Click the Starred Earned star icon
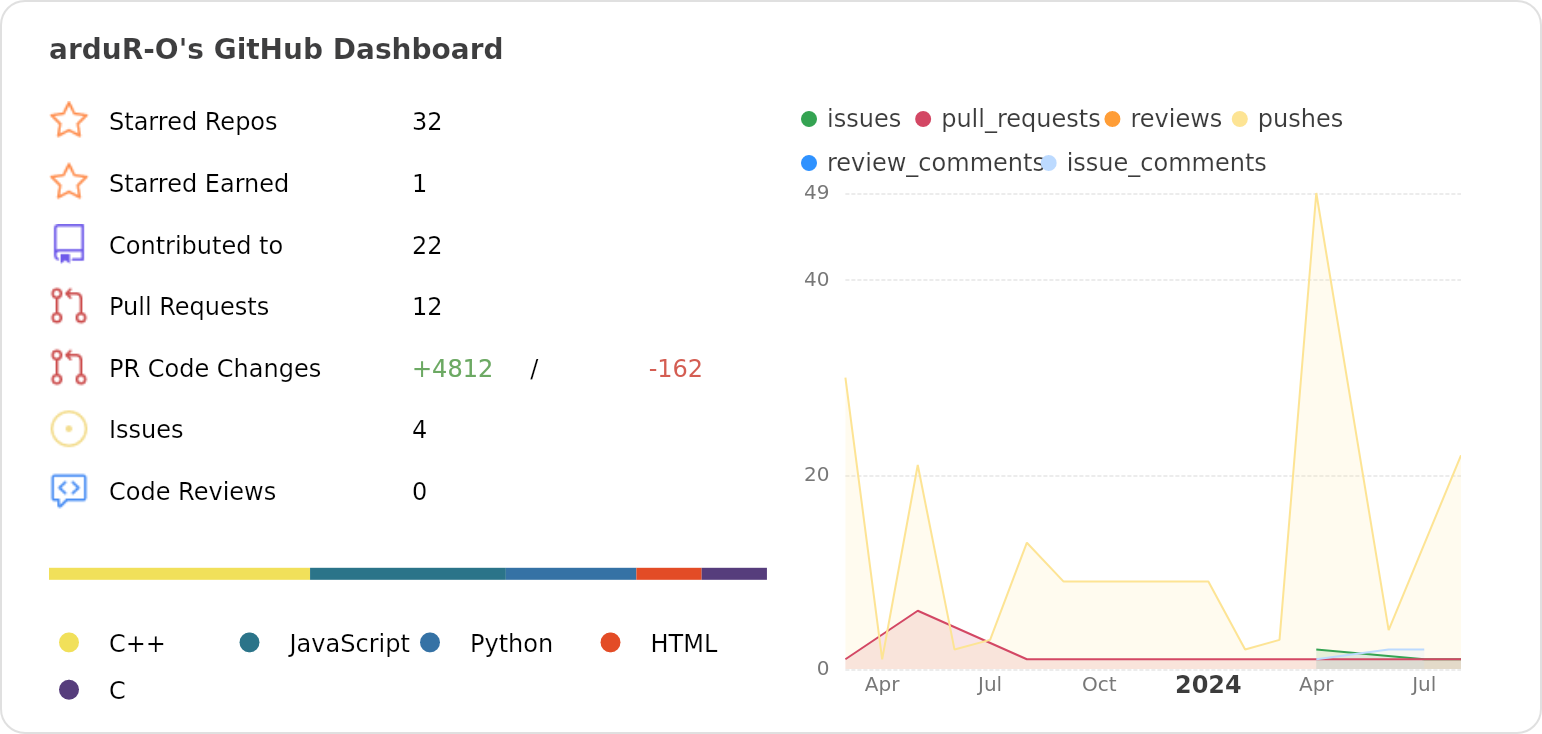The height and width of the screenshot is (734, 1542). [69, 182]
